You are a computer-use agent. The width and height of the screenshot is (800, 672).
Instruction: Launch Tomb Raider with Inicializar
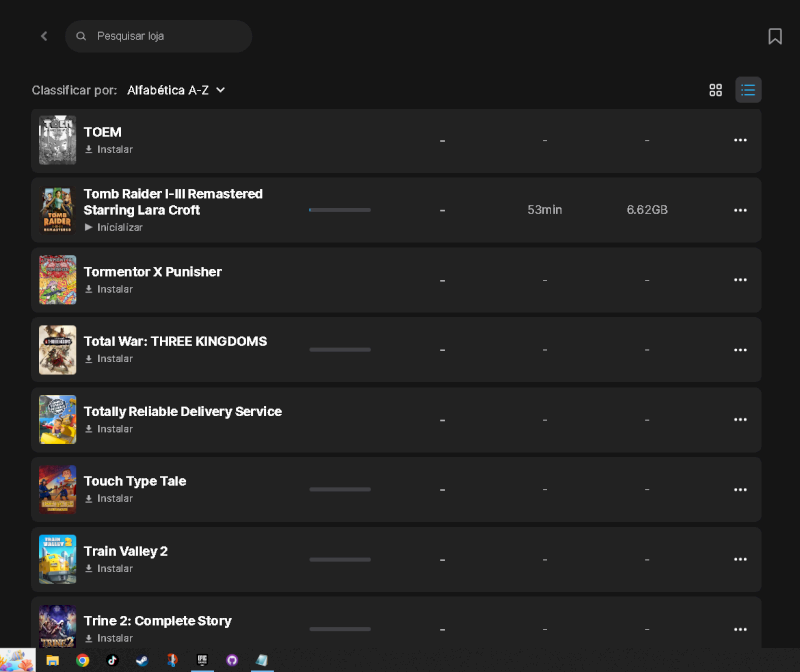tap(114, 228)
